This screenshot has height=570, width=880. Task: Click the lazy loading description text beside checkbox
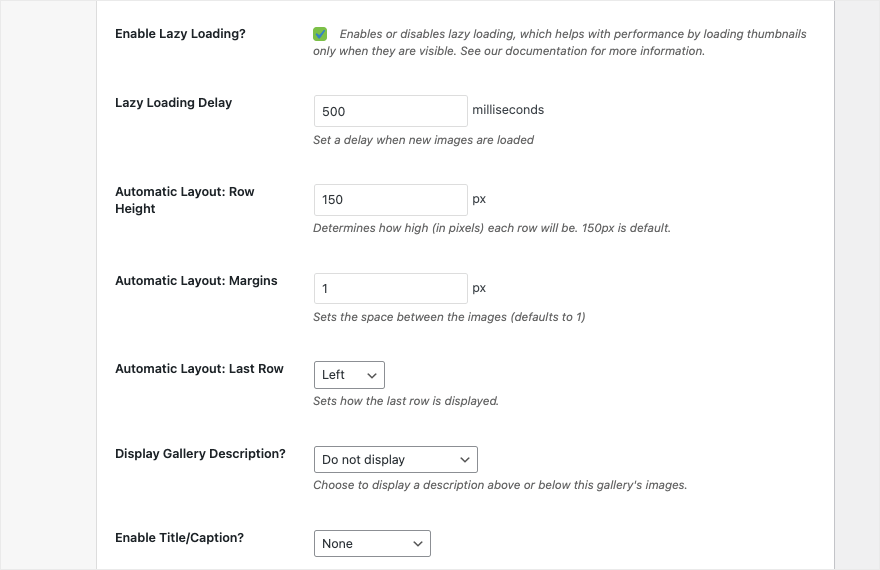(560, 43)
